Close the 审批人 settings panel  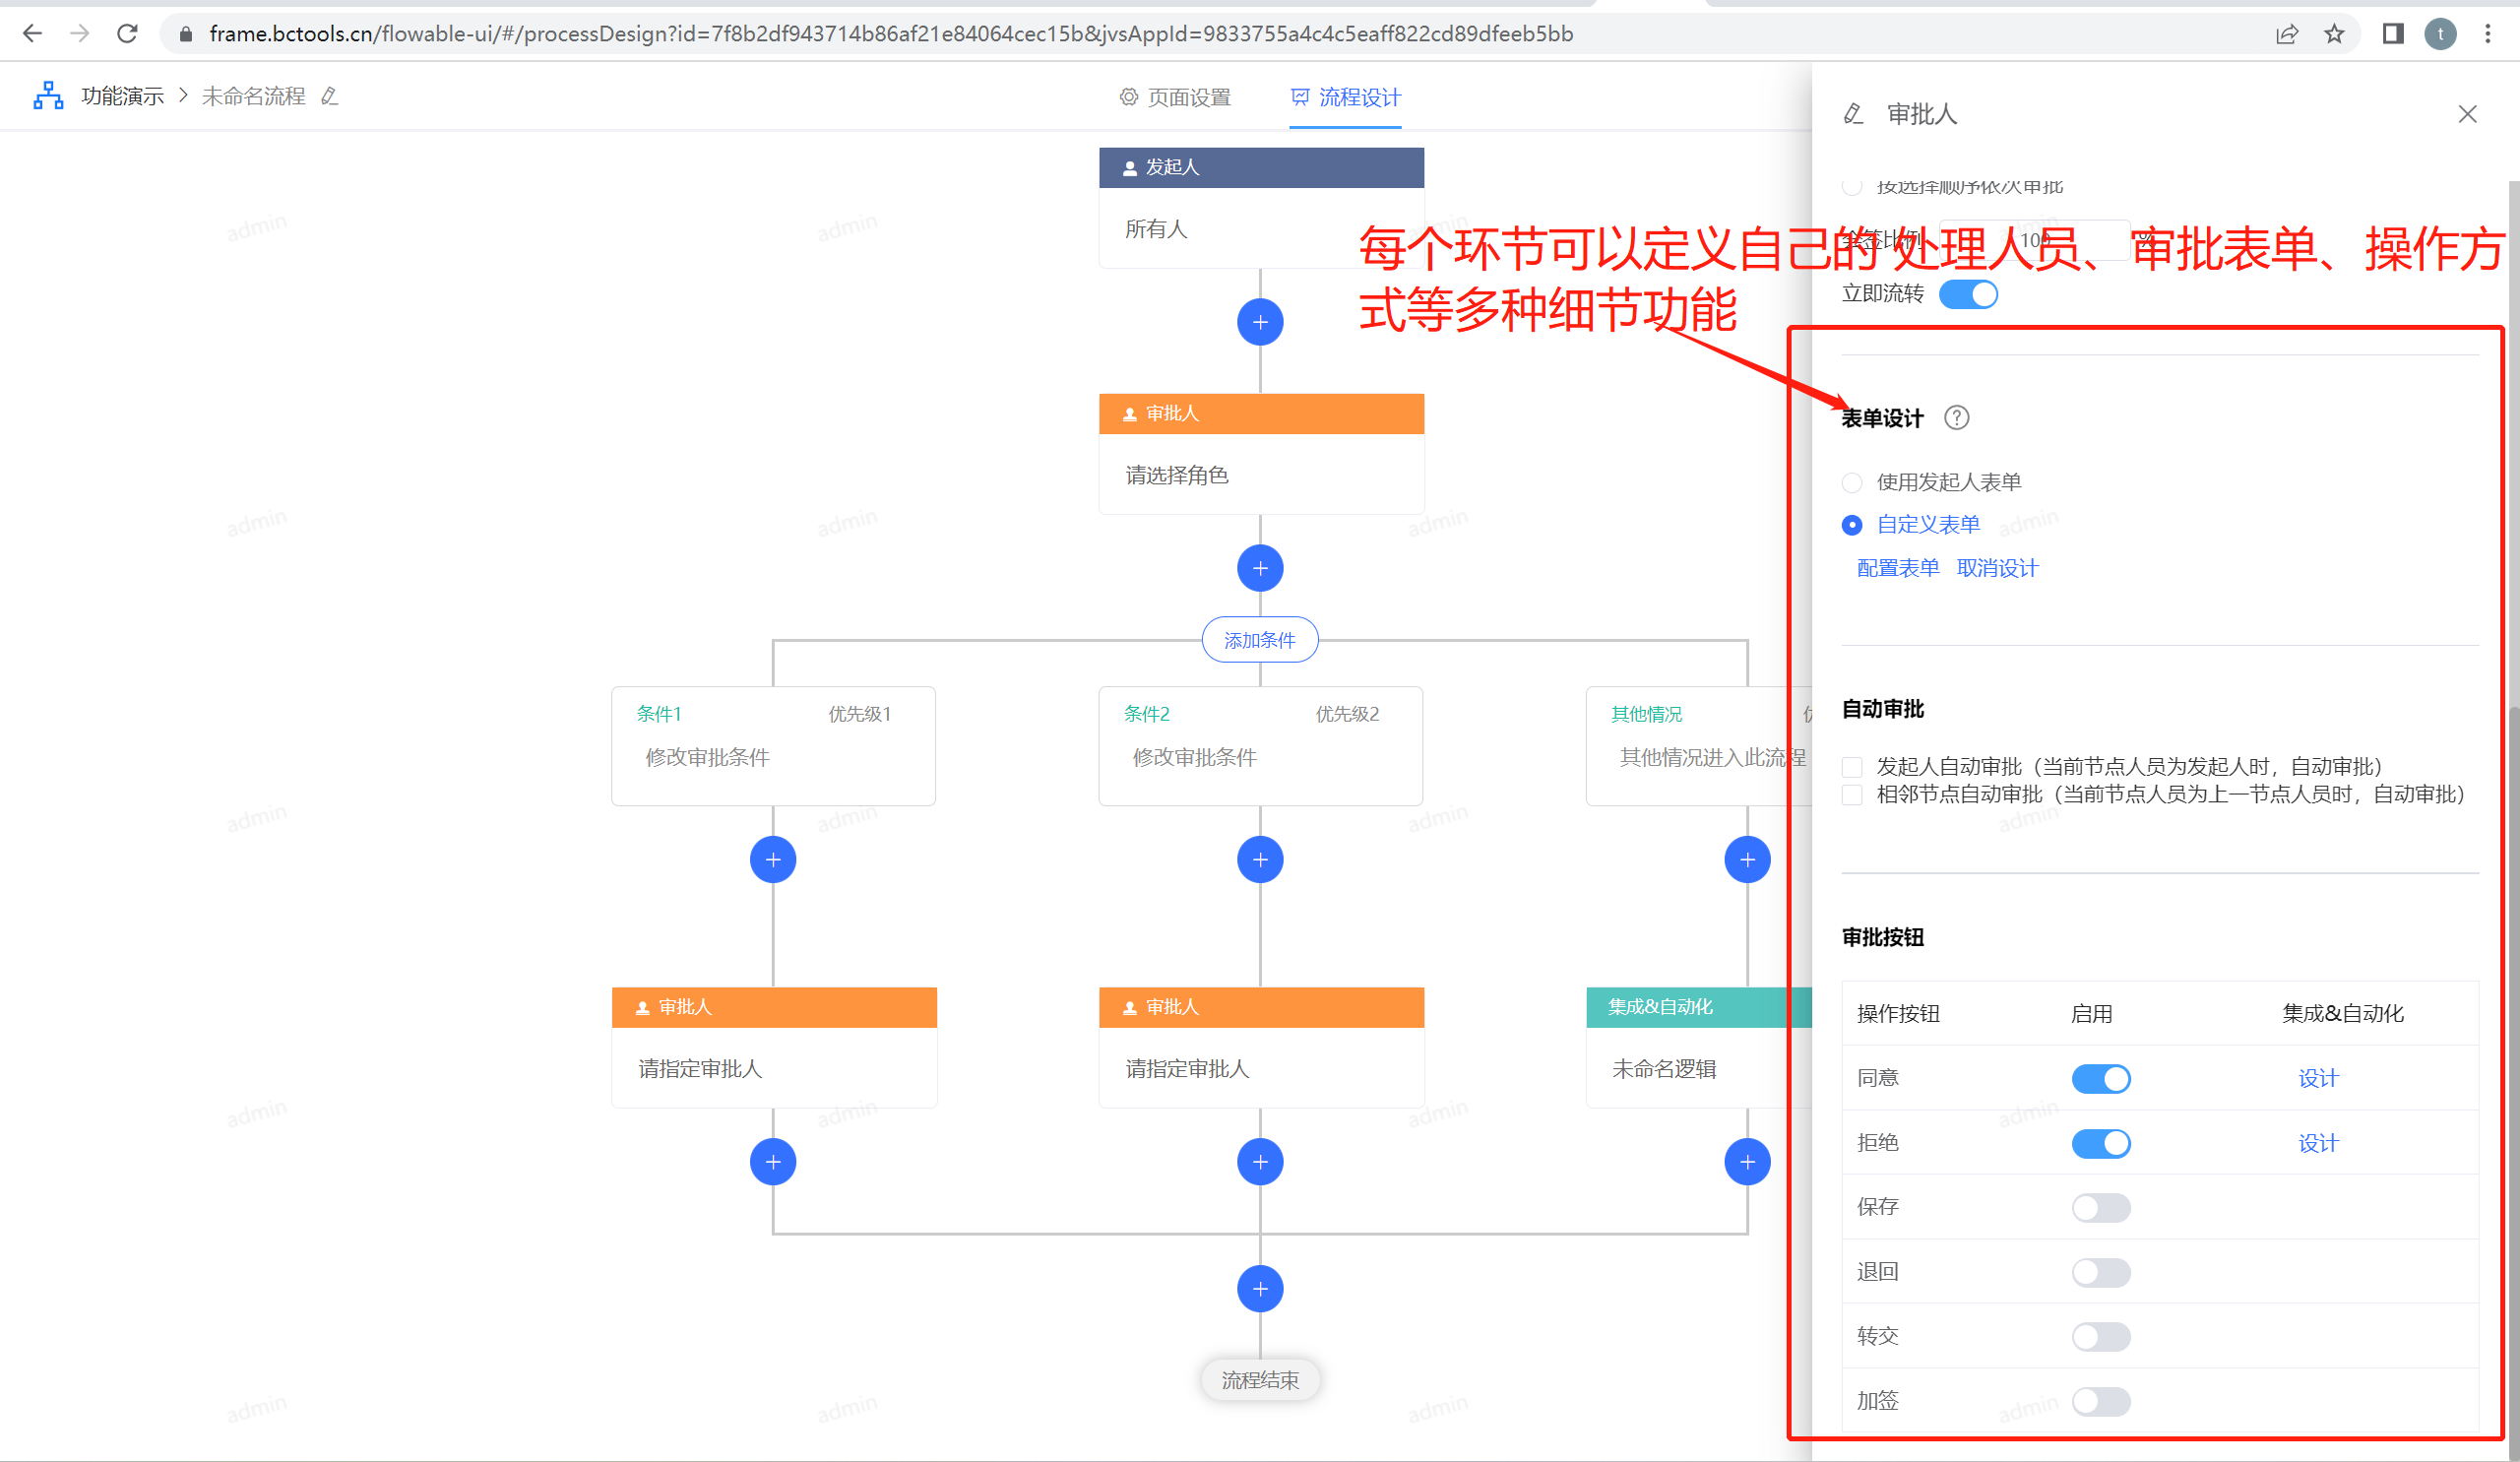pyautogui.click(x=2467, y=114)
